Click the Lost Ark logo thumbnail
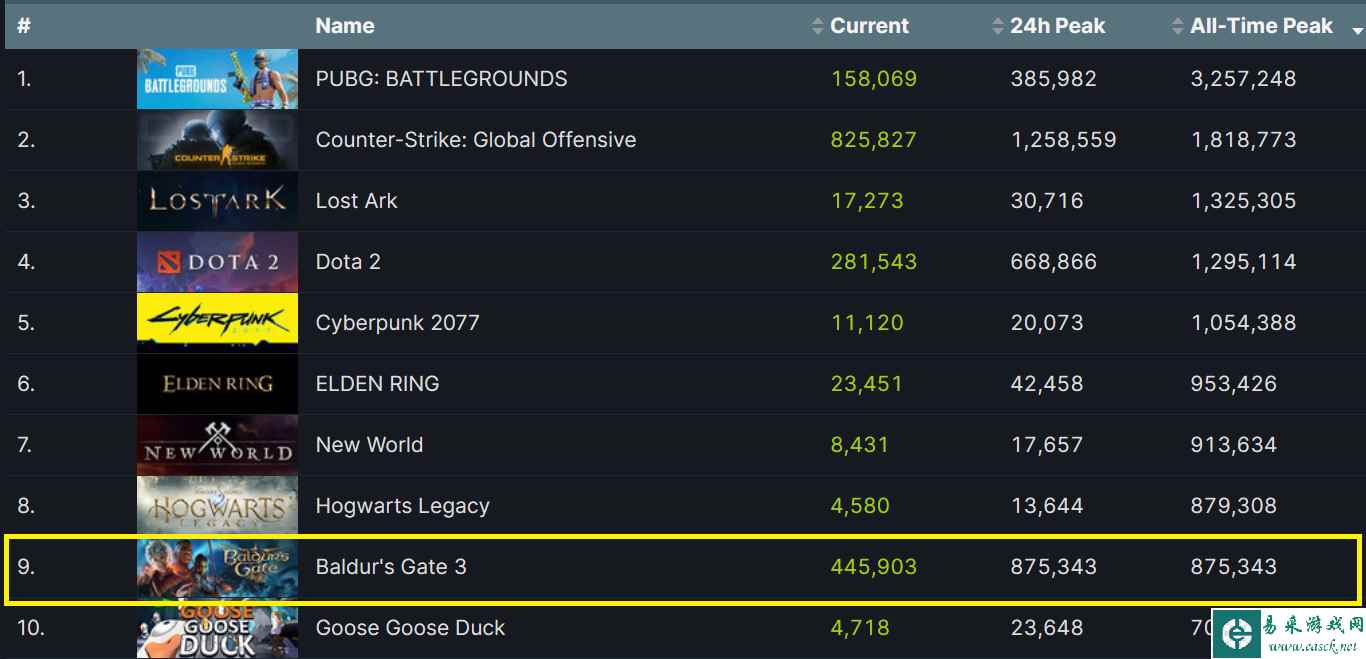 (x=217, y=201)
